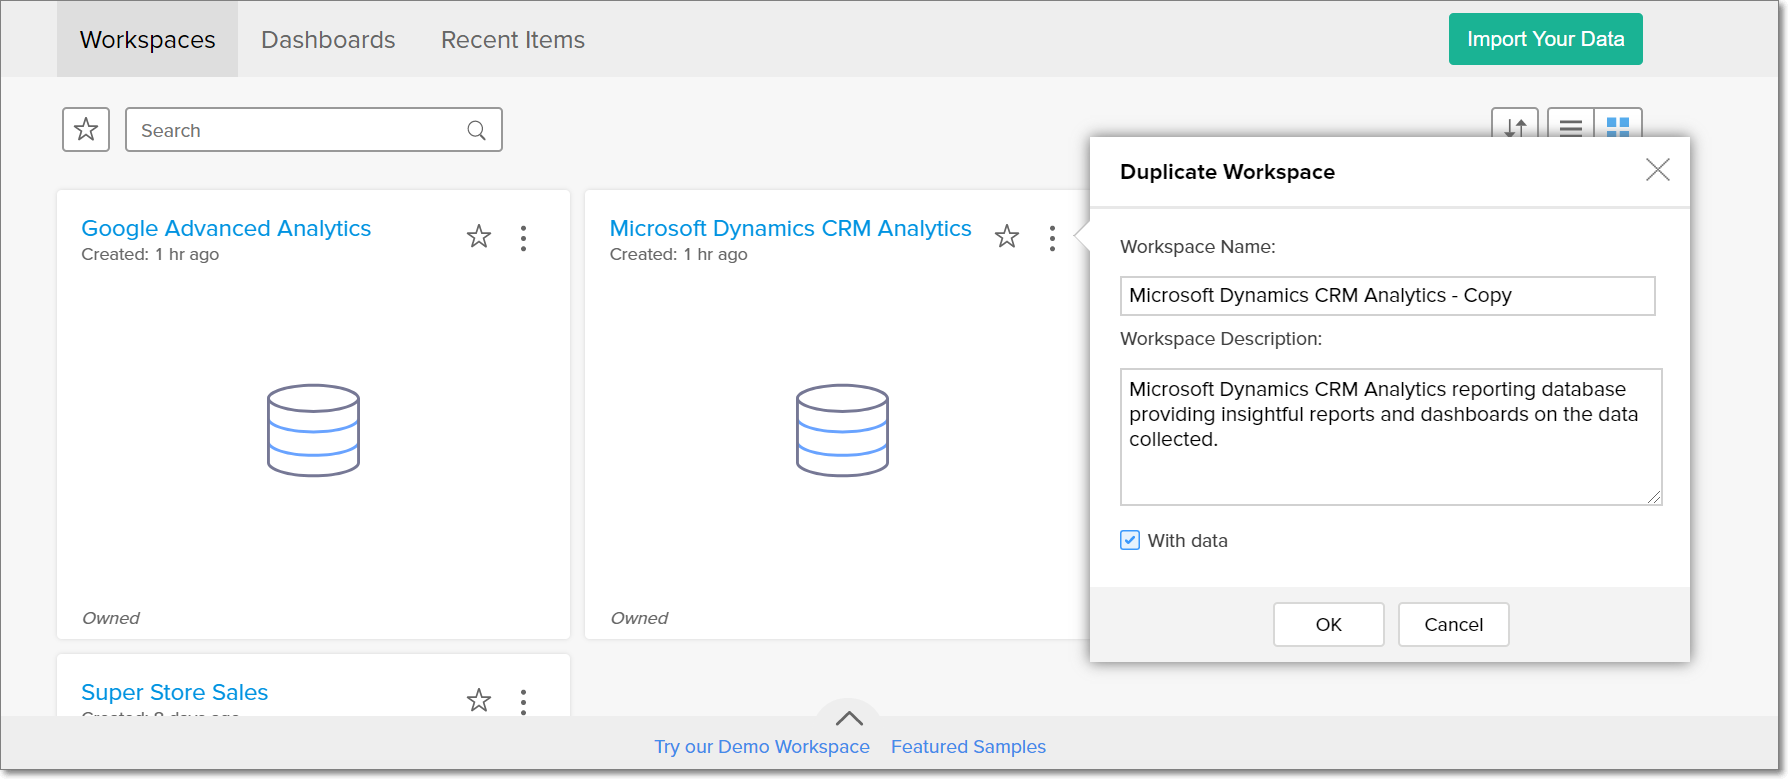The image size is (1788, 779).
Task: Switch to list view
Action: point(1571,125)
